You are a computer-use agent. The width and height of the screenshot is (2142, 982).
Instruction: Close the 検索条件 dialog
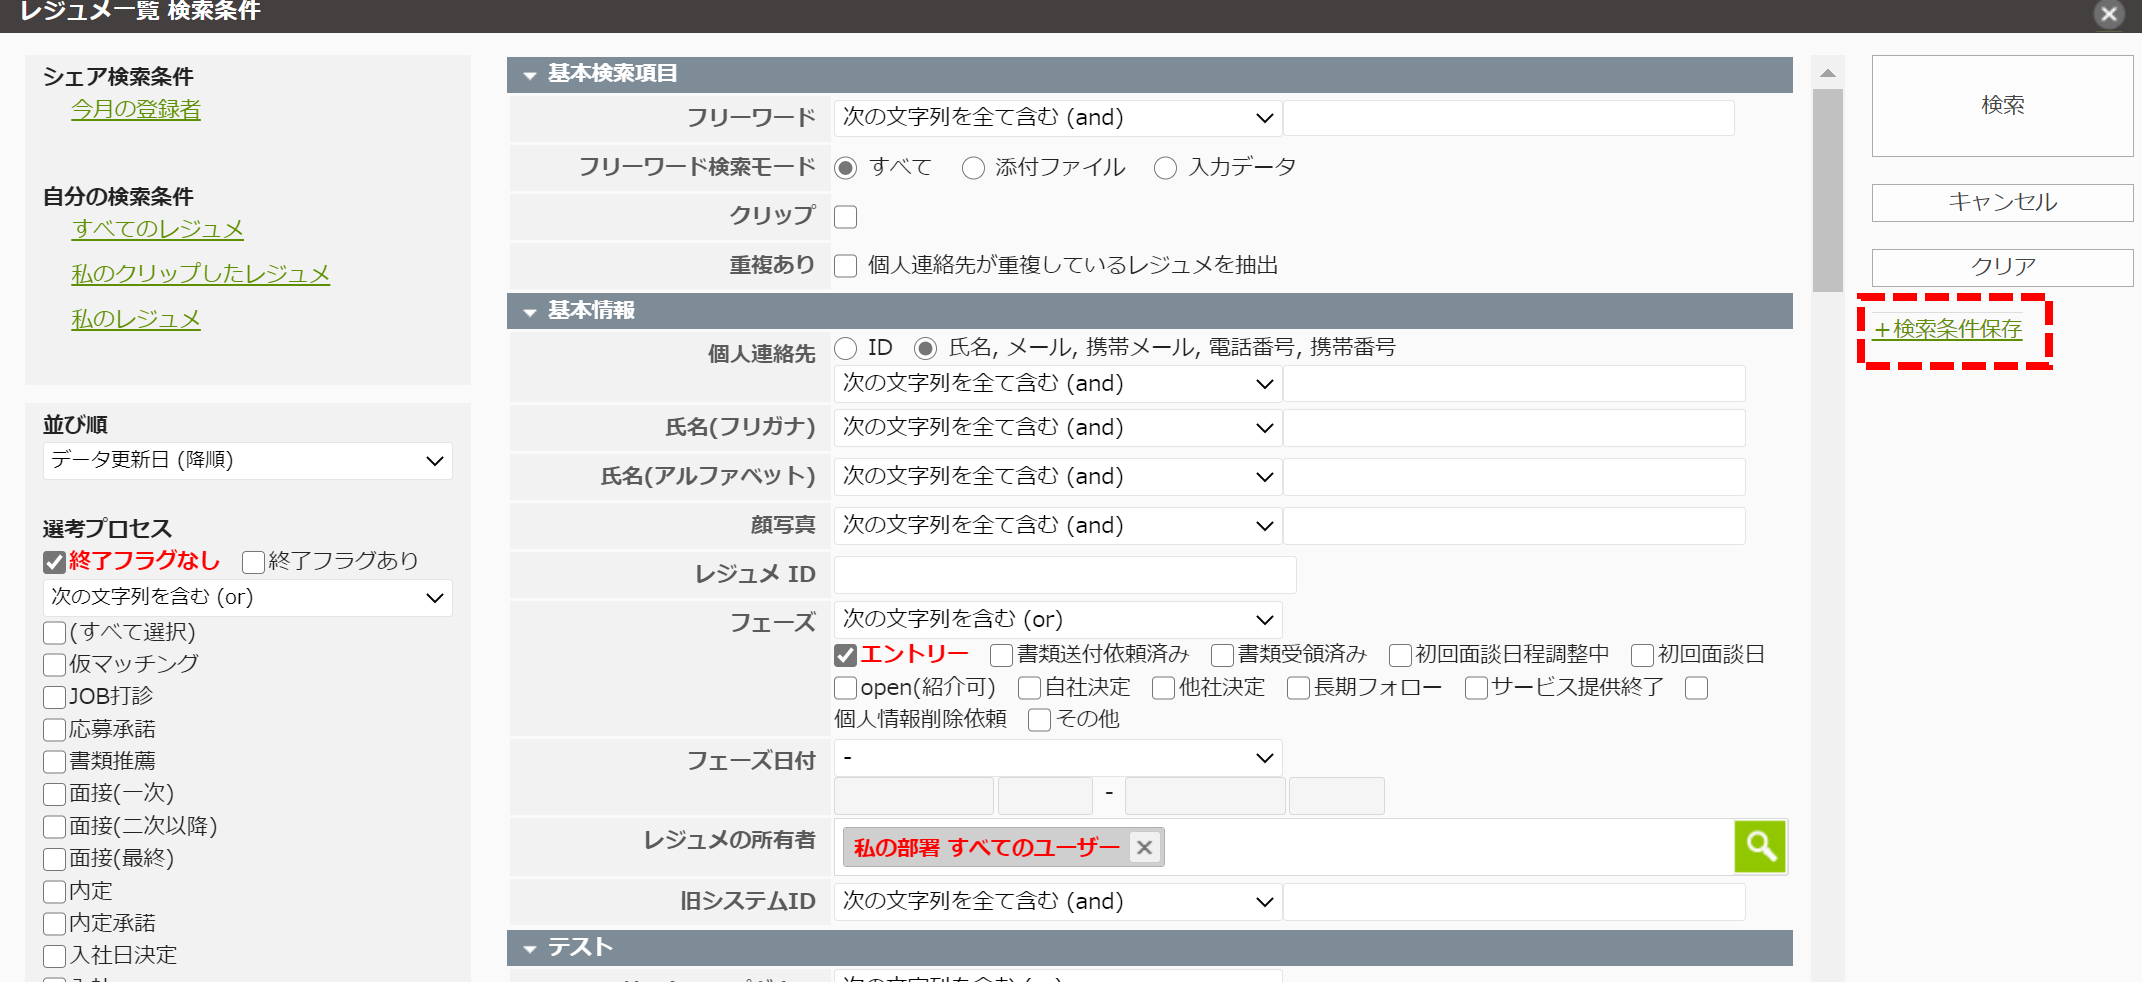[2109, 15]
